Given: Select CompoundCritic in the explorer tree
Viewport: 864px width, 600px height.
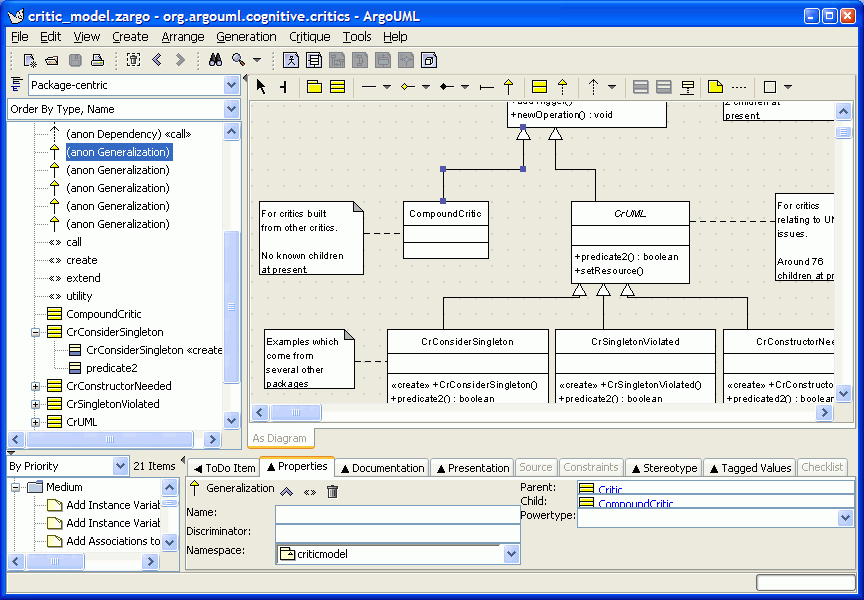Looking at the screenshot, I should pyautogui.click(x=104, y=314).
